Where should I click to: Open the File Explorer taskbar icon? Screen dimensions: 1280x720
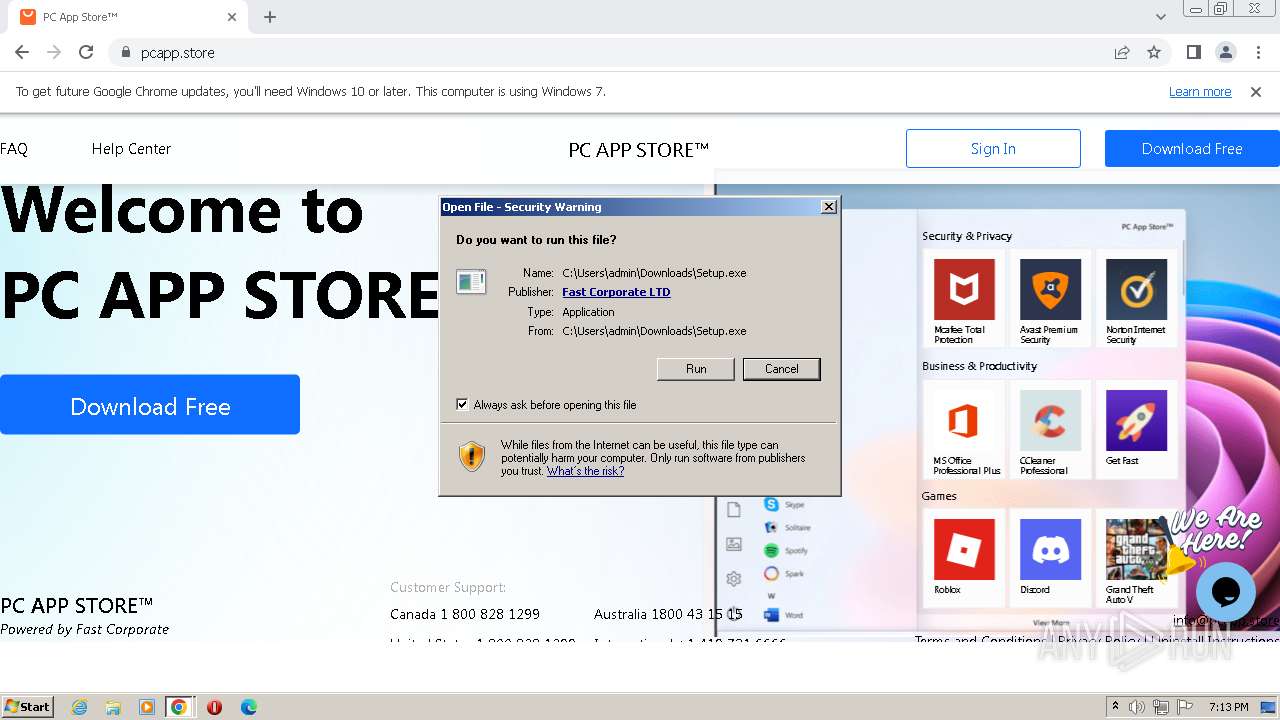pos(113,707)
